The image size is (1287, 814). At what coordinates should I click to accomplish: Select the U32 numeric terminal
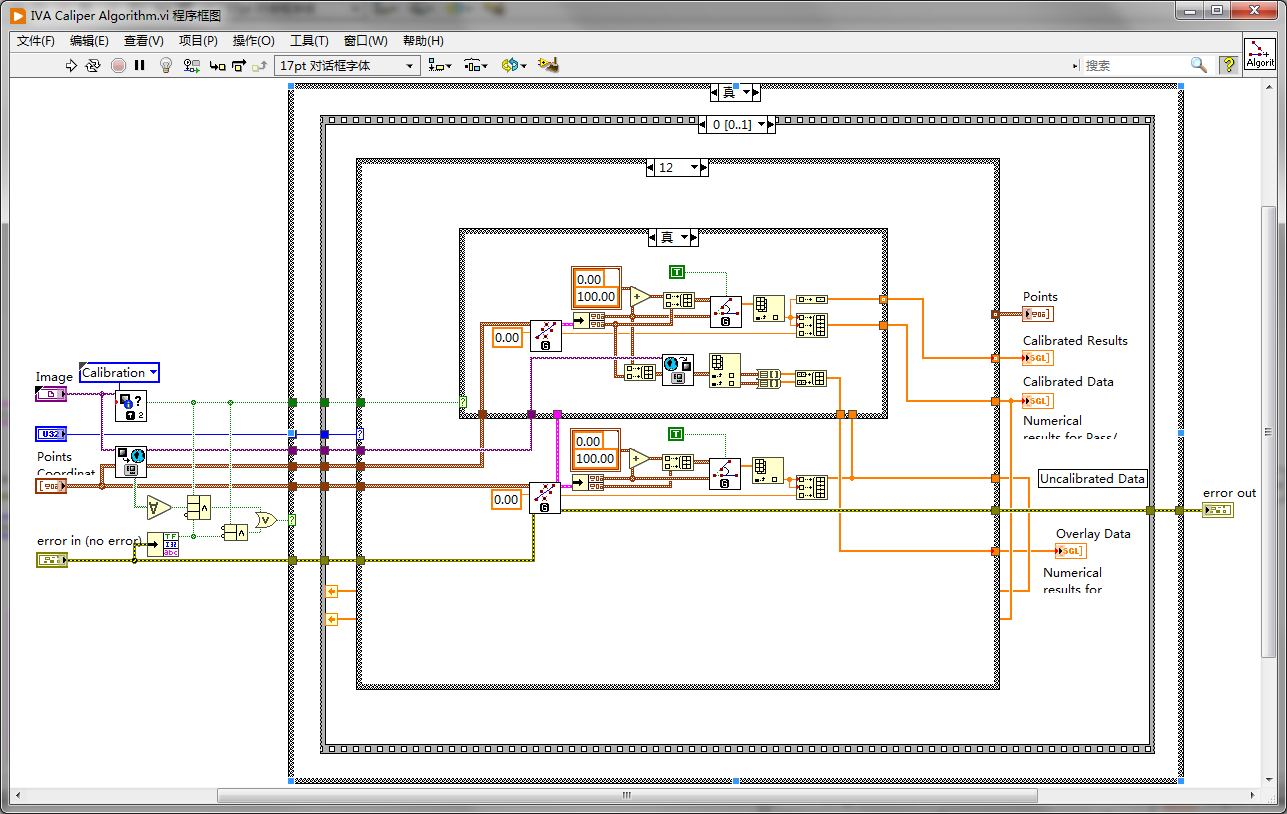pyautogui.click(x=50, y=434)
